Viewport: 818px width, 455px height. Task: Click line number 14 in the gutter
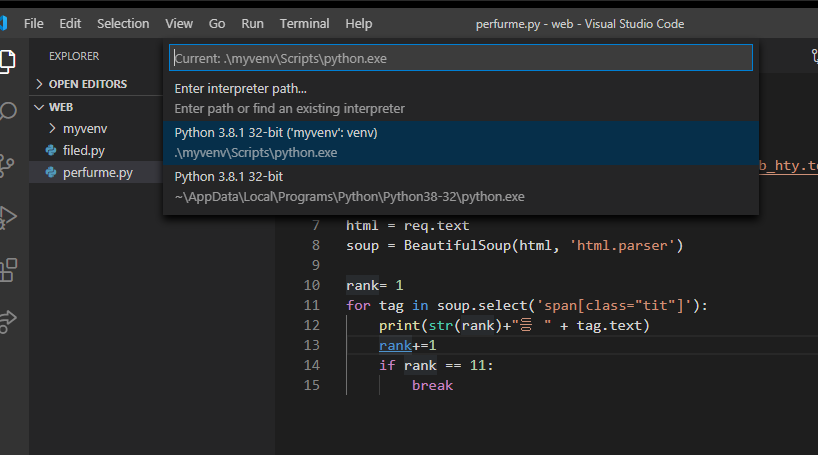[x=311, y=365]
